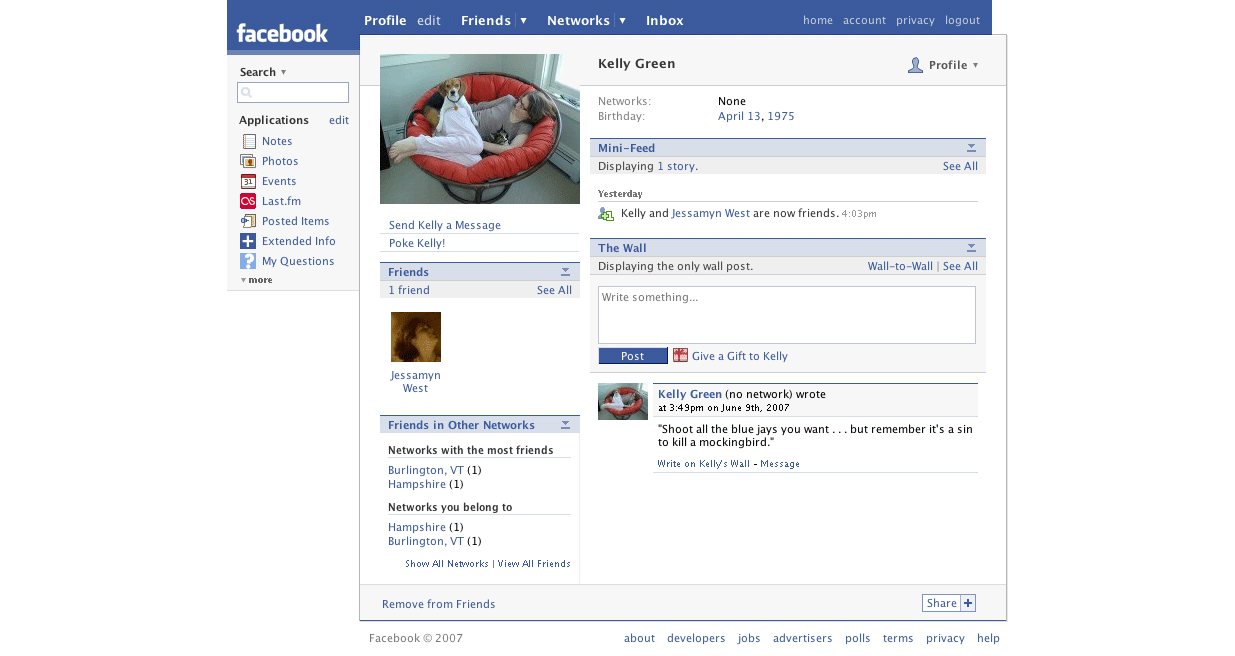
Task: Click the facebook logo
Action: 282,33
